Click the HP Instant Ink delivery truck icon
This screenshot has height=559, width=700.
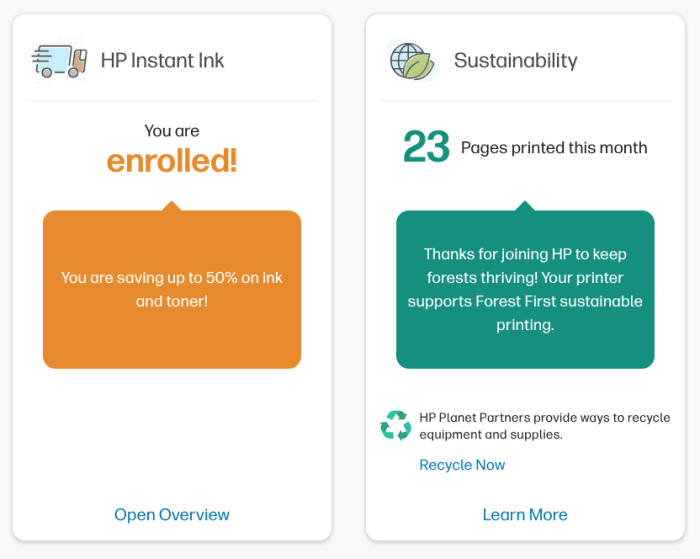click(x=59, y=60)
